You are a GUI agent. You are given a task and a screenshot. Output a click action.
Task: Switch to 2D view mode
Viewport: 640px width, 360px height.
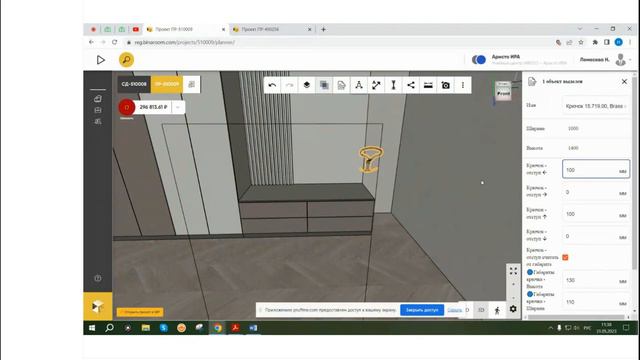(467, 310)
